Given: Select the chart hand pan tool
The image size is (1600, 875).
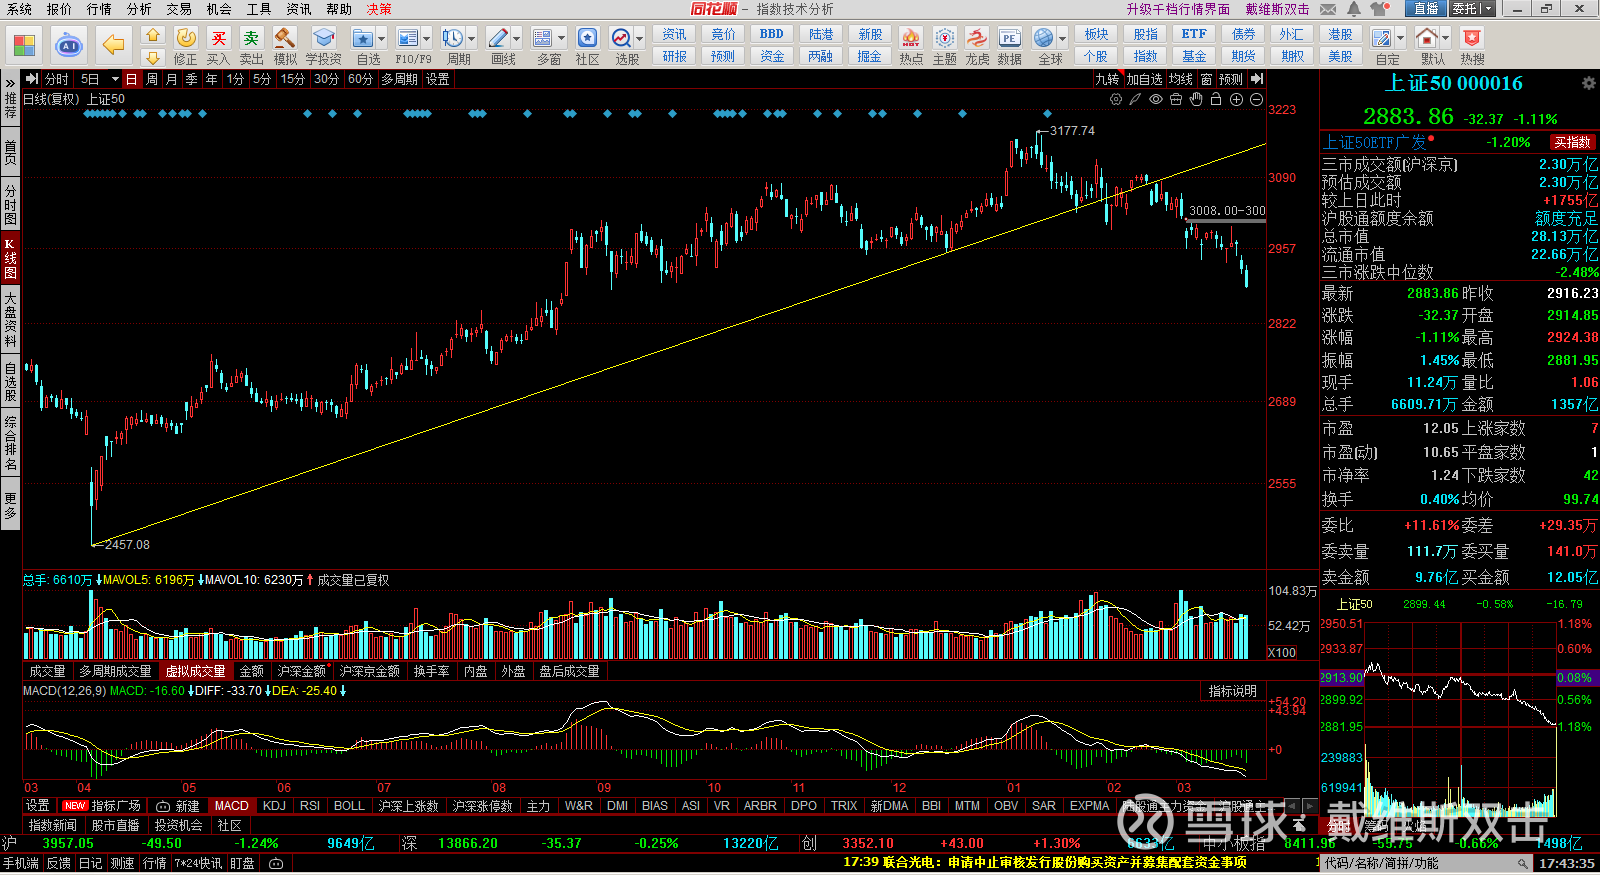Looking at the screenshot, I should [x=1196, y=99].
